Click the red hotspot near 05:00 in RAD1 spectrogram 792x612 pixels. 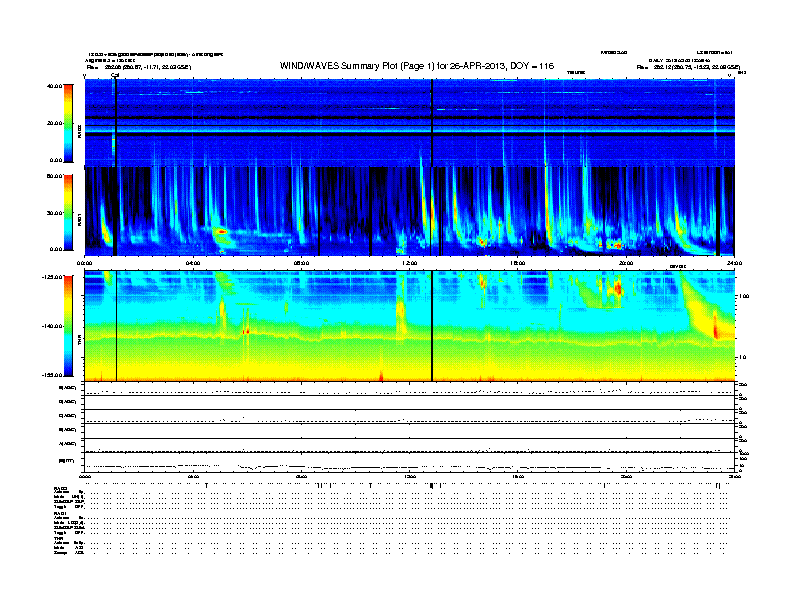click(x=221, y=231)
